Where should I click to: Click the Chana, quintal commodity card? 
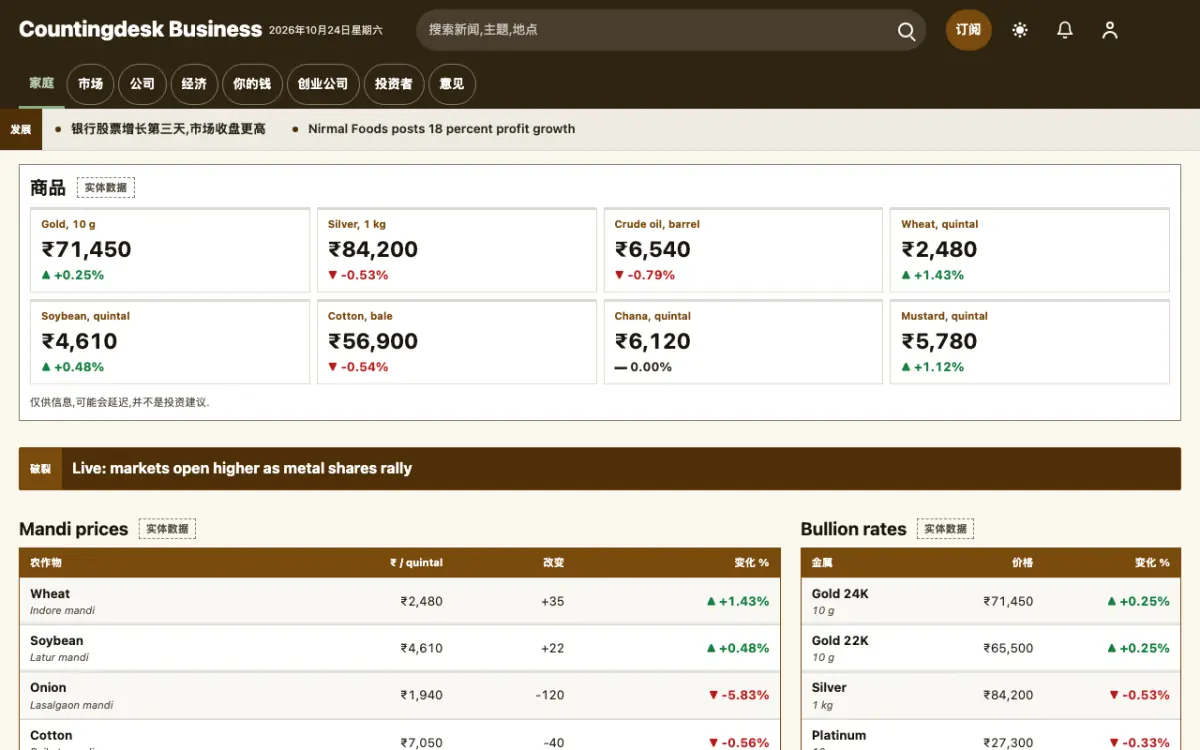(743, 342)
